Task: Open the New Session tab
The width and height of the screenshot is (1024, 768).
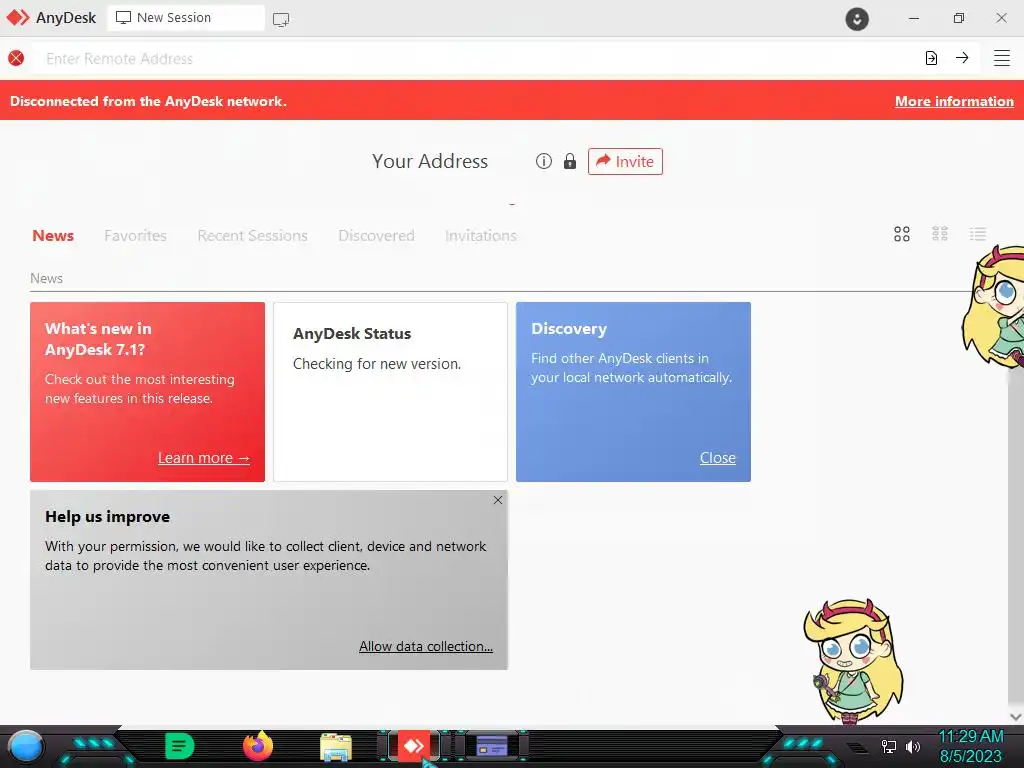Action: [x=186, y=18]
